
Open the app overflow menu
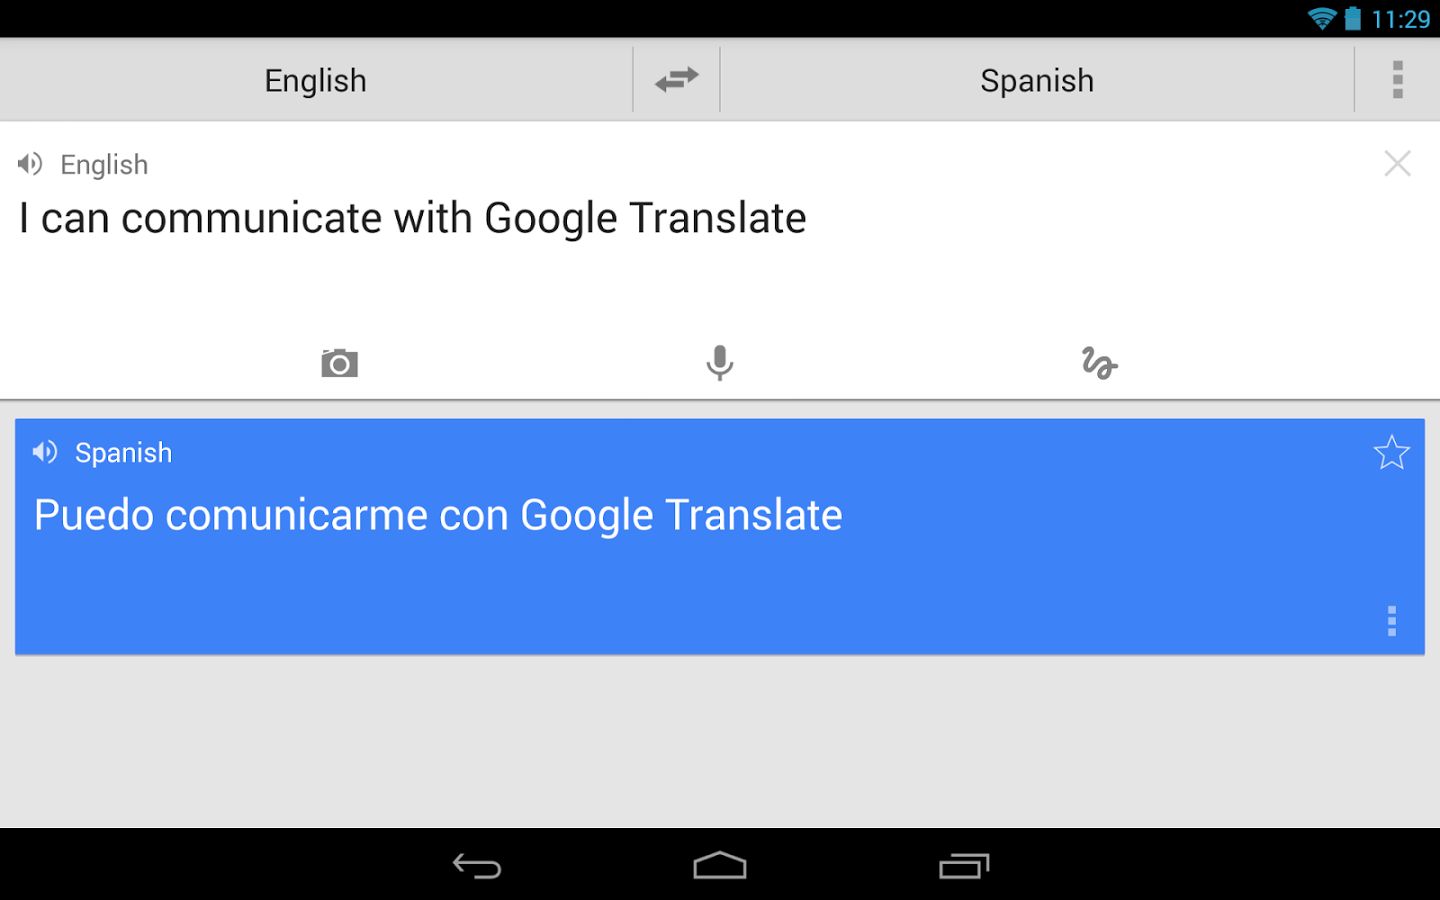(1397, 80)
